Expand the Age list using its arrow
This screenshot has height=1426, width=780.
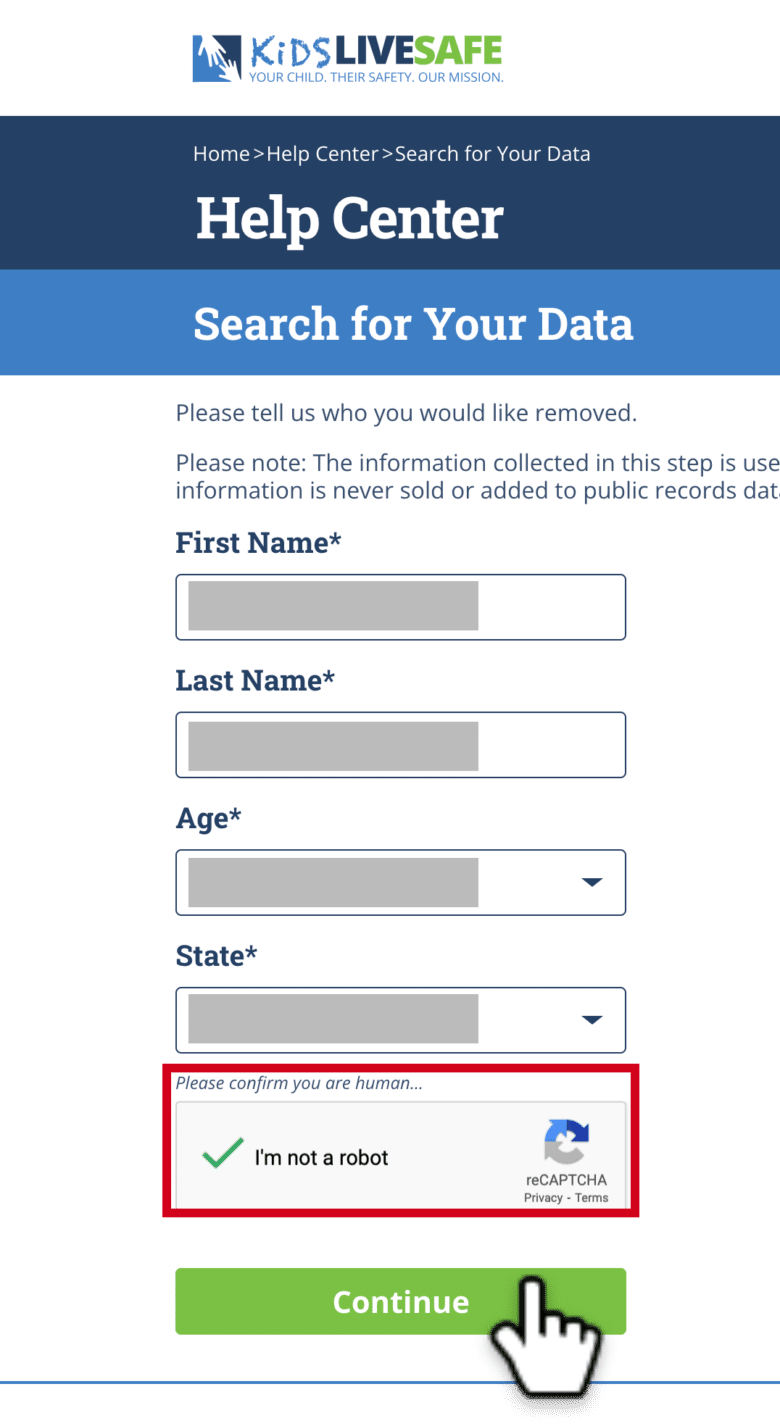click(592, 882)
